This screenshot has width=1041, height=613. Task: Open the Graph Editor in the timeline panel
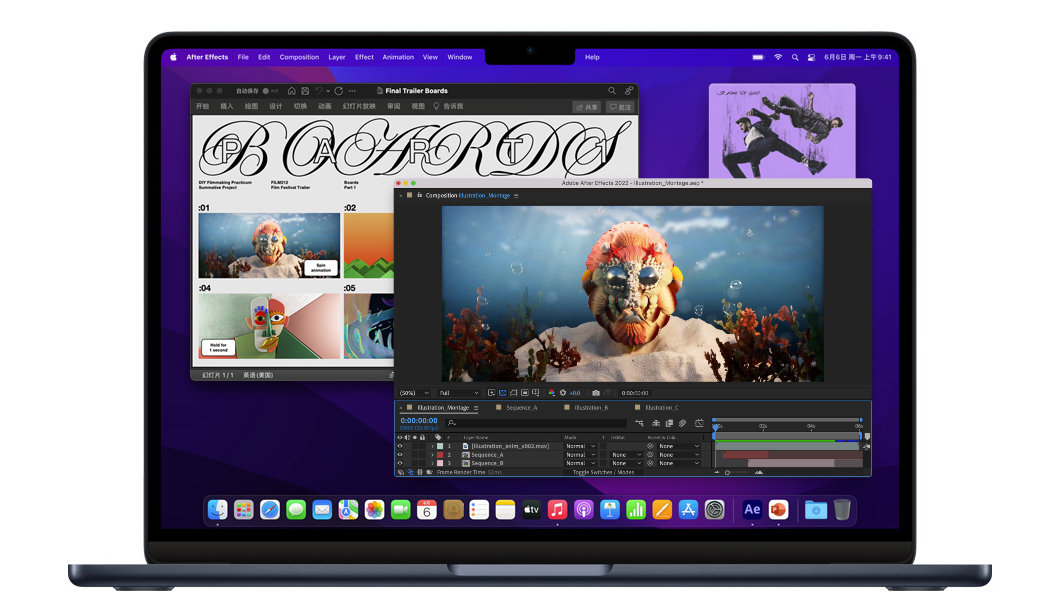[x=700, y=422]
